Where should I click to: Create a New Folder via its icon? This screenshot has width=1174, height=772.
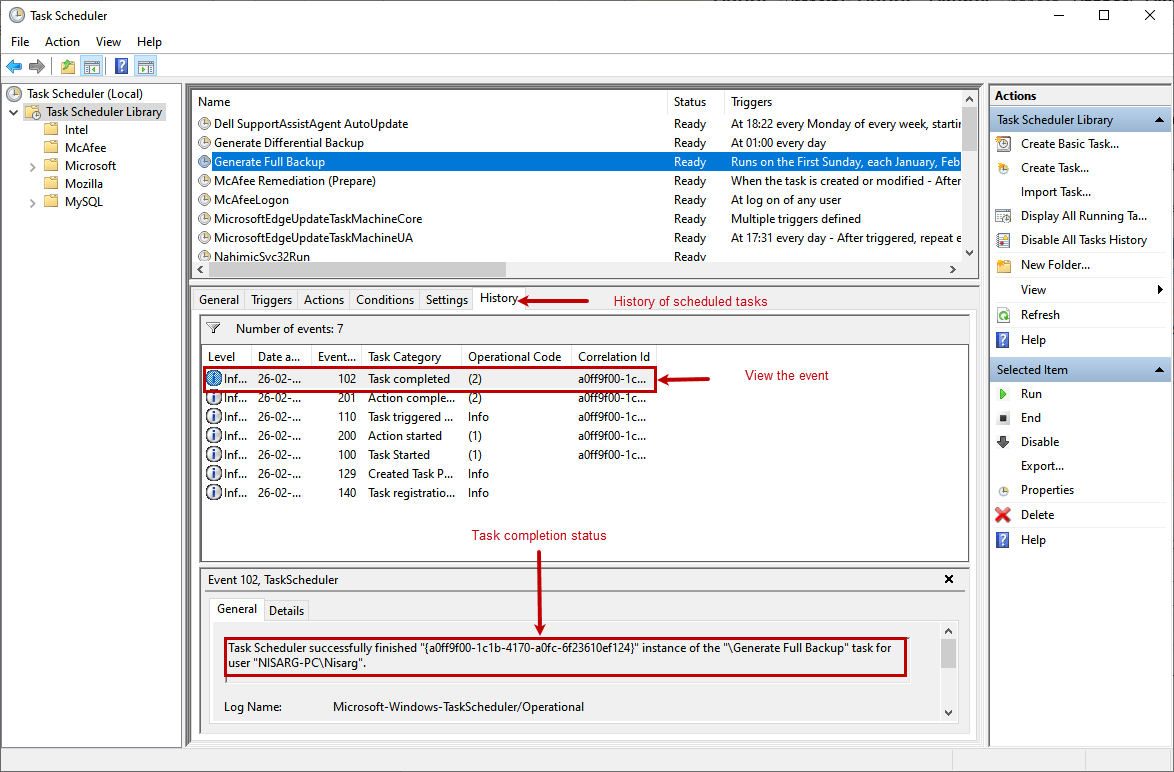[1001, 264]
